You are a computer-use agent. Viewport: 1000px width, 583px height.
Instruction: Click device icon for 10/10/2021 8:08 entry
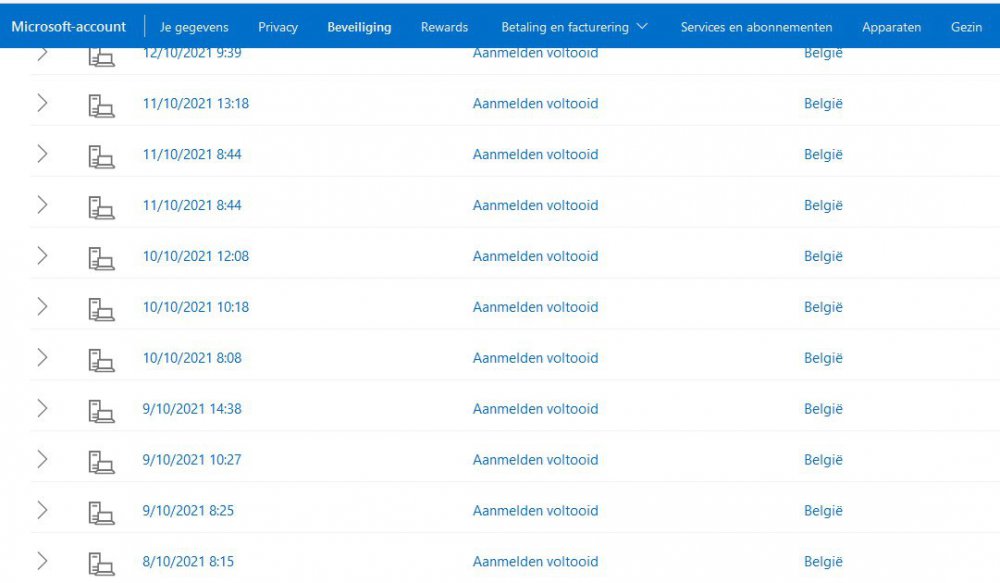pos(100,359)
